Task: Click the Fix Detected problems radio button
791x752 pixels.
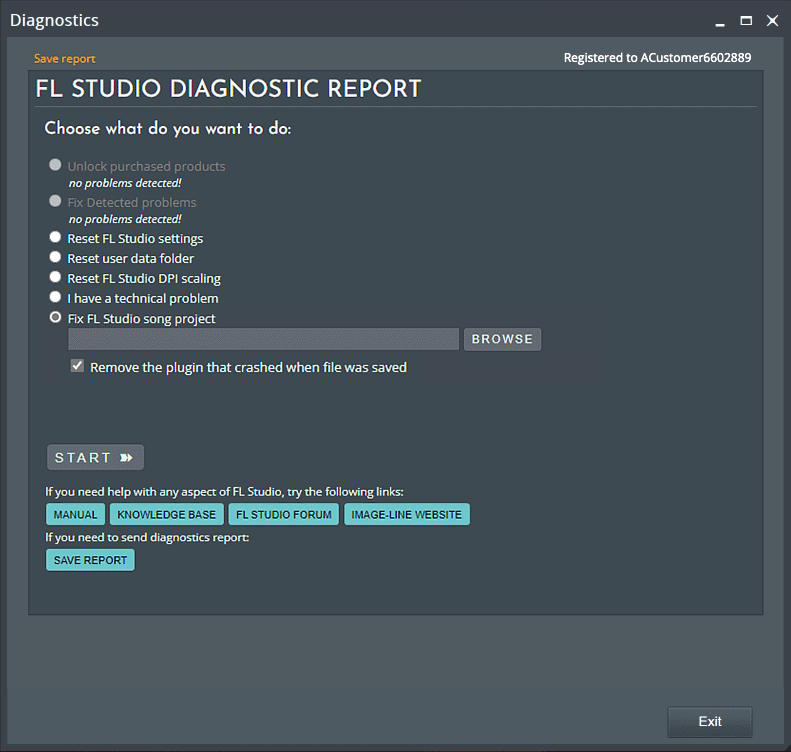Action: point(56,201)
